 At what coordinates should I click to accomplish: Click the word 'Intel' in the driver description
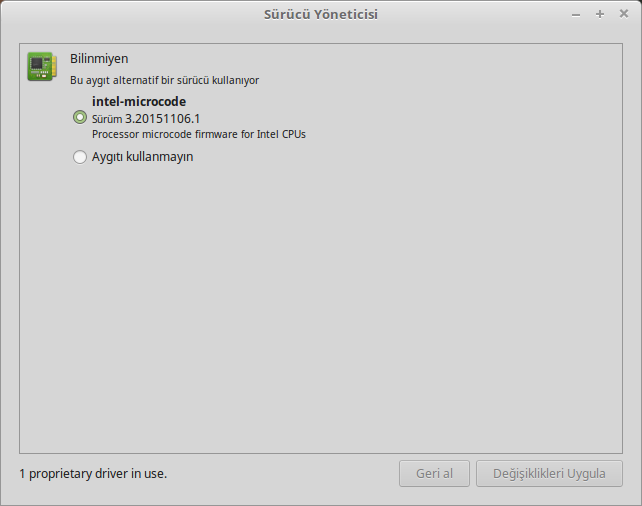point(268,134)
